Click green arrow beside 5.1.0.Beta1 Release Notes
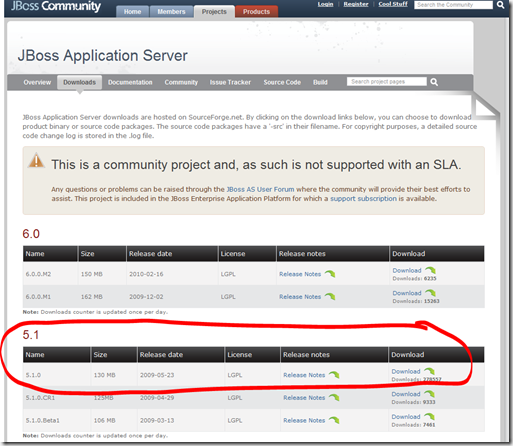 (x=334, y=420)
